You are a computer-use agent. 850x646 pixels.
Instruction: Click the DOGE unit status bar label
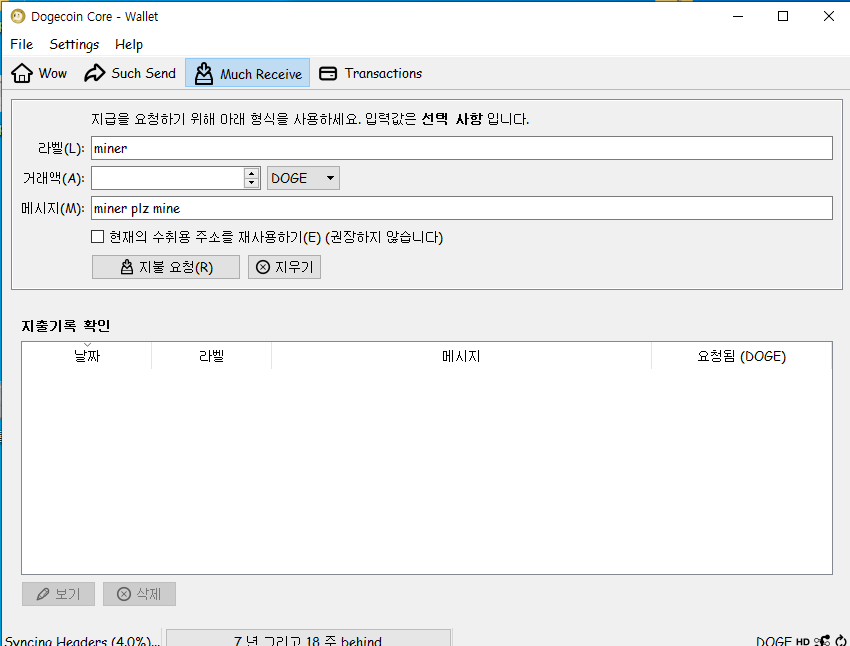[x=774, y=641]
